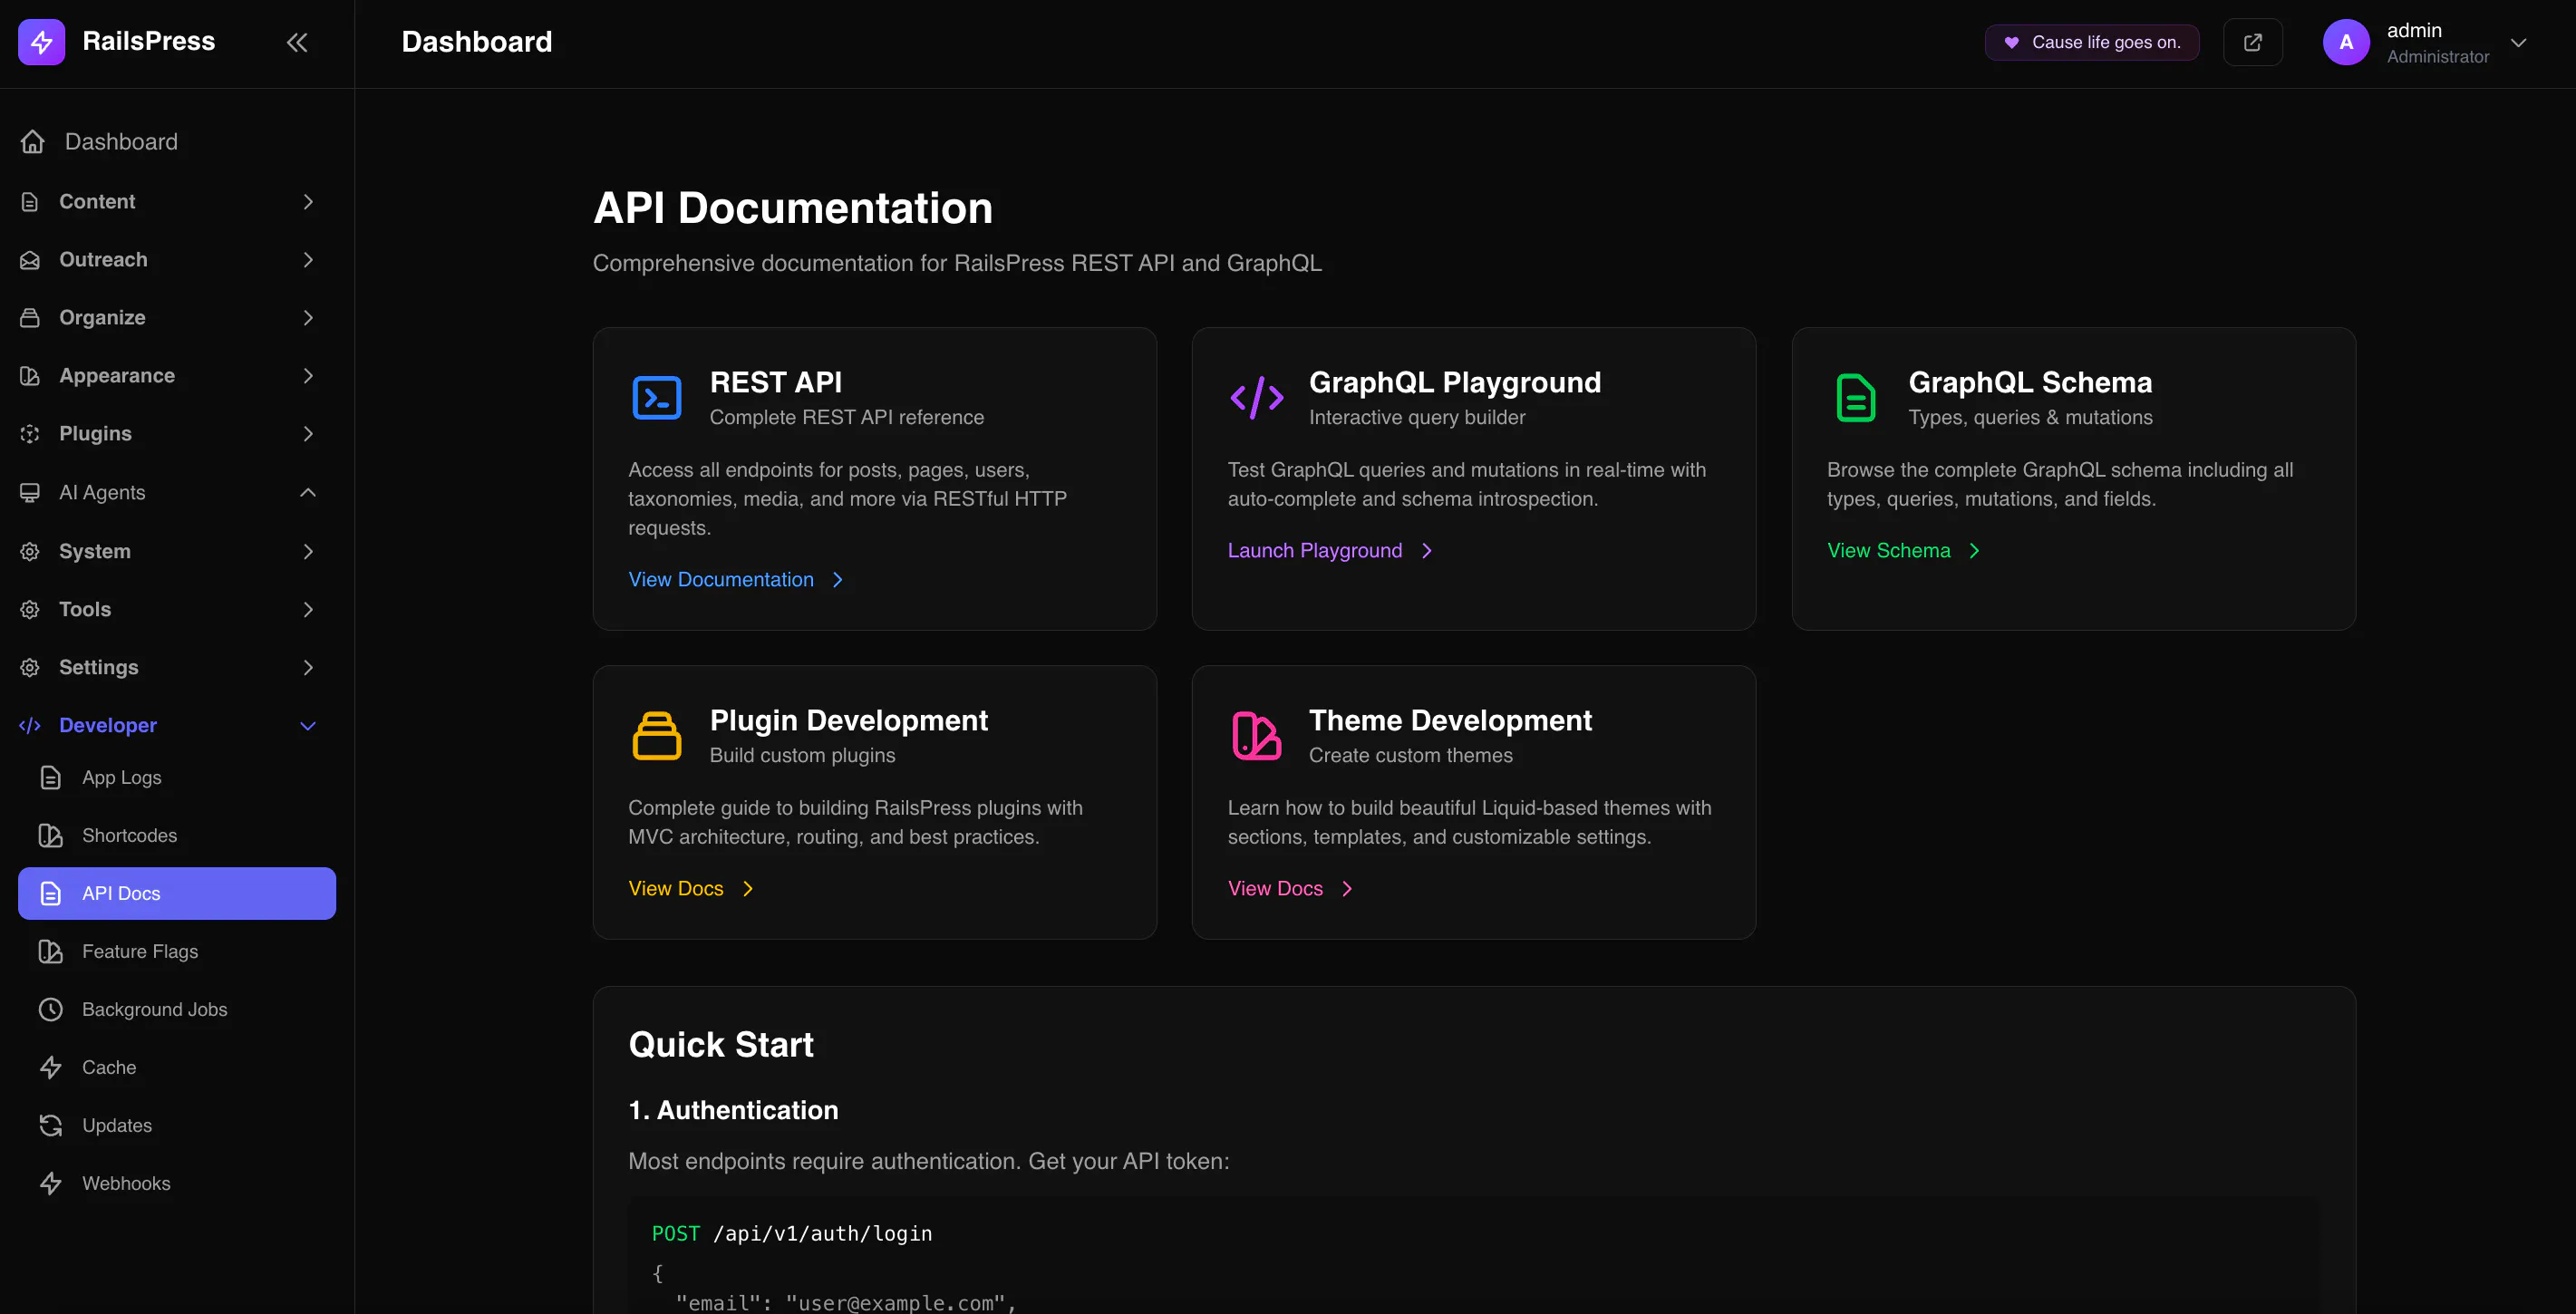2576x1314 pixels.
Task: Click the Dashboard home icon
Action: (x=33, y=142)
